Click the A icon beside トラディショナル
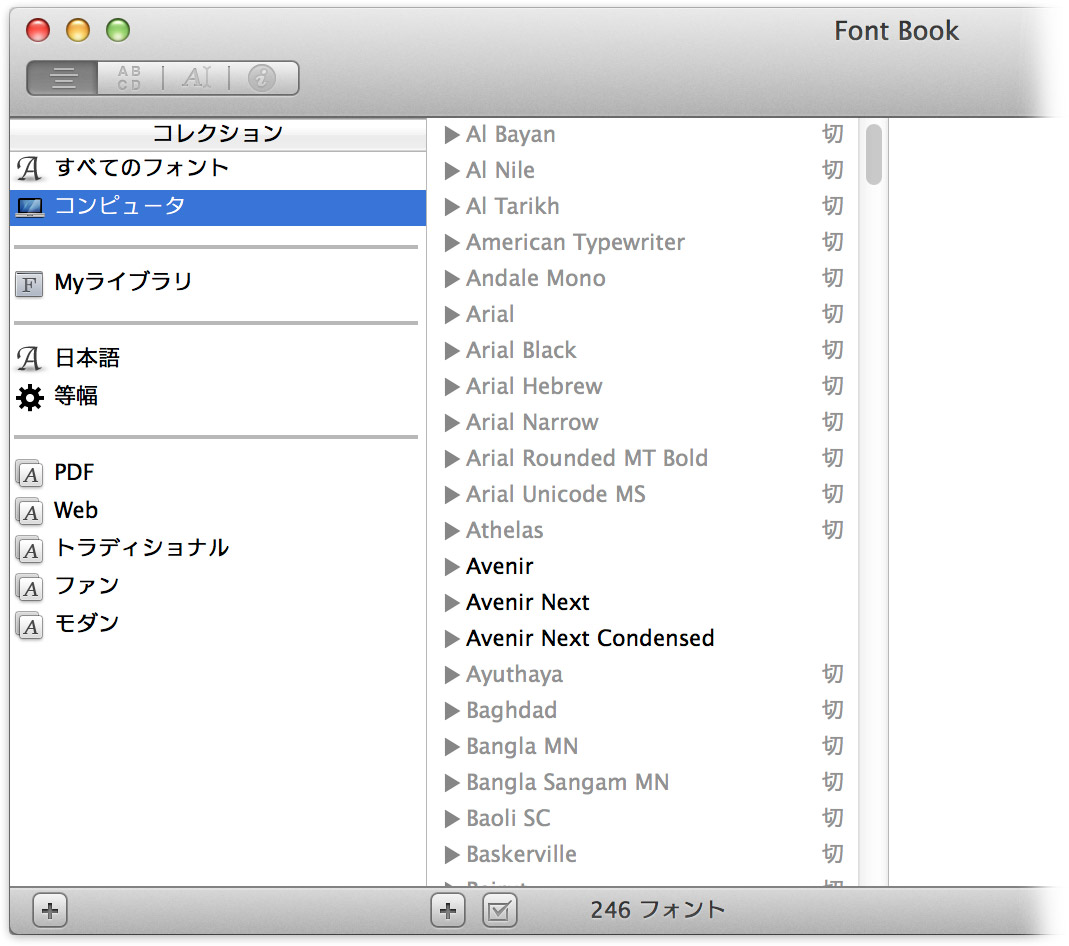Screen dimensions: 1069x946 coord(30,550)
